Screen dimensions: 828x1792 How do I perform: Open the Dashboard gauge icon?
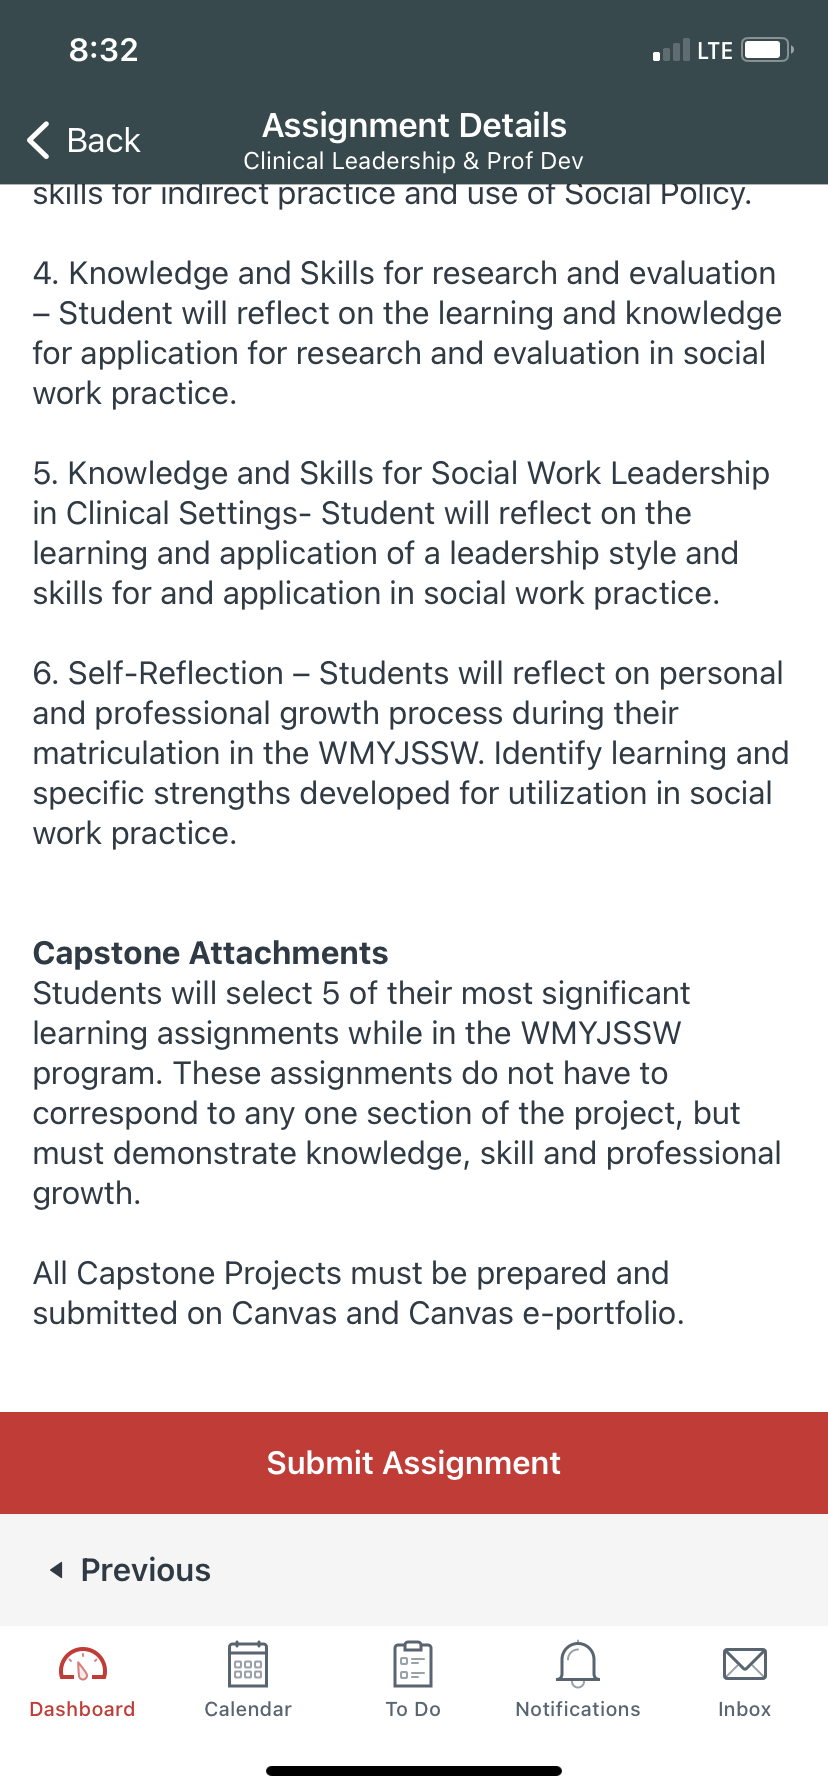[x=83, y=1665]
